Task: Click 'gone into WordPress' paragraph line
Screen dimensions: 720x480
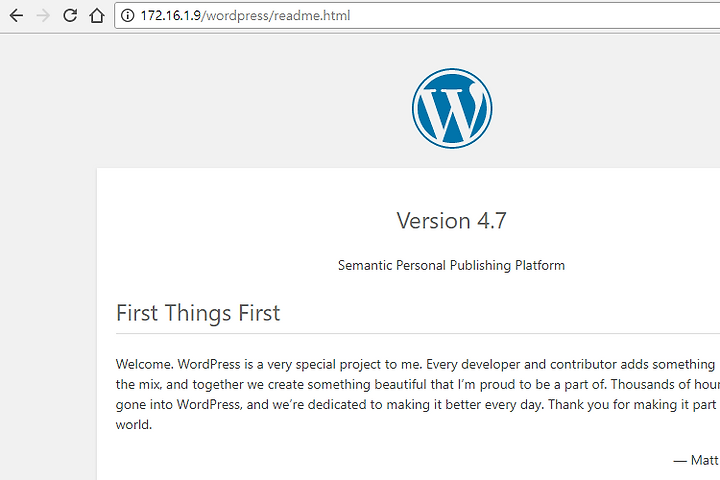Action: [178, 405]
